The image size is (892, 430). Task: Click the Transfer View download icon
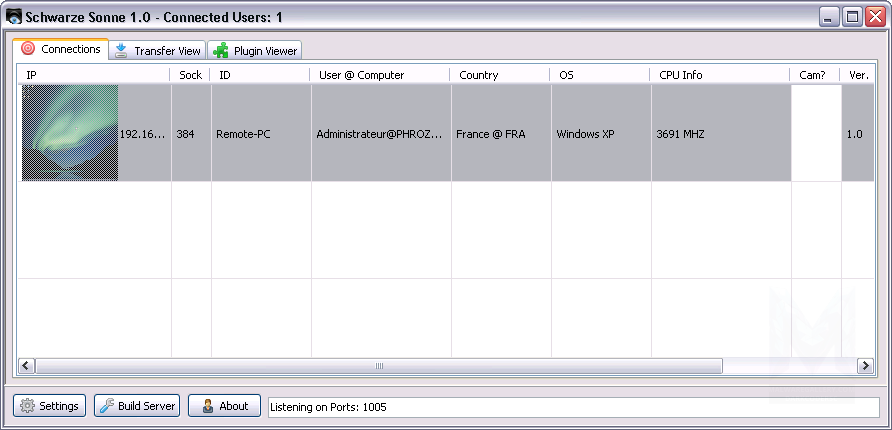(121, 50)
